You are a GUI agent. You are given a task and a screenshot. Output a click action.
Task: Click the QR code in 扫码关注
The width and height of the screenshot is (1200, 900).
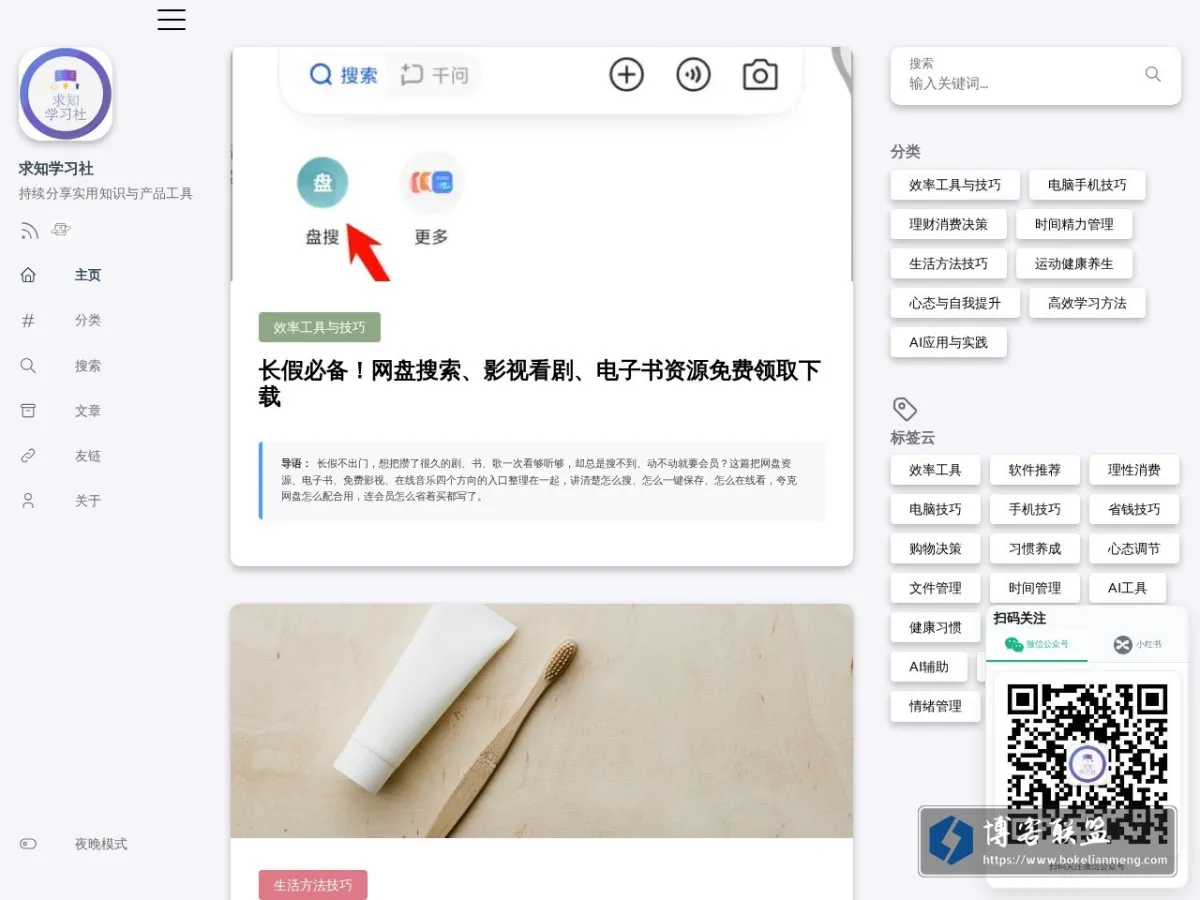point(1087,765)
